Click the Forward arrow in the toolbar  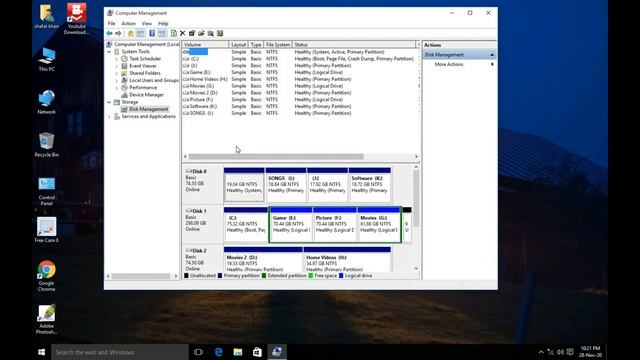(x=118, y=33)
